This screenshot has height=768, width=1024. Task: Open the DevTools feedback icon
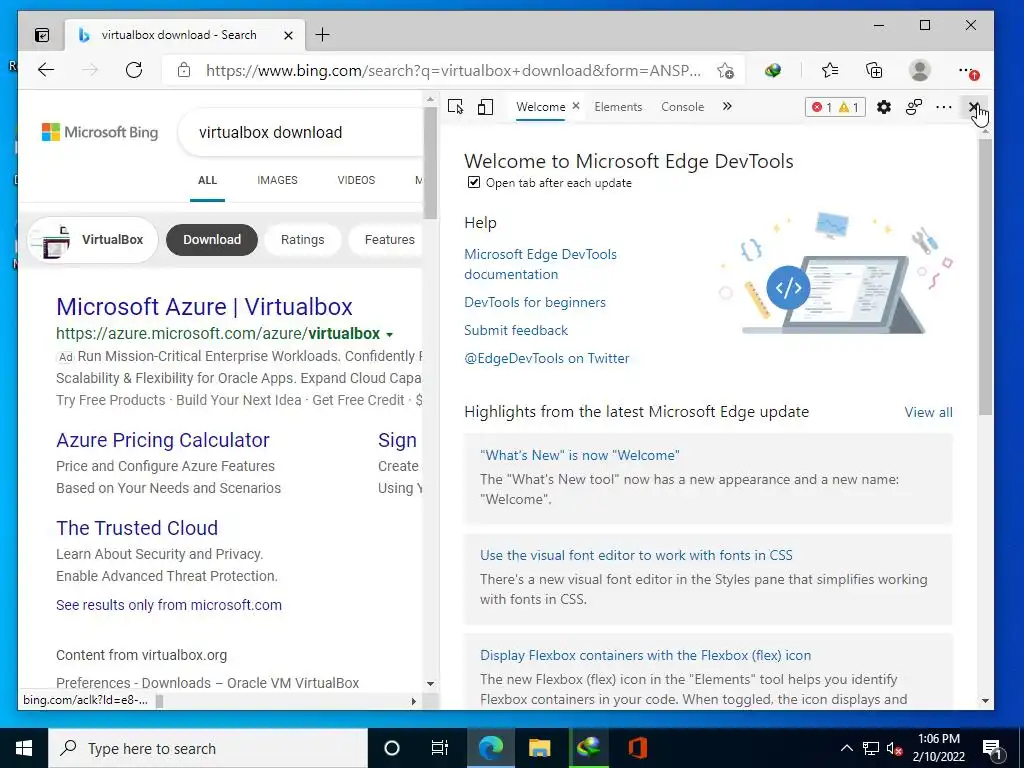point(914,106)
